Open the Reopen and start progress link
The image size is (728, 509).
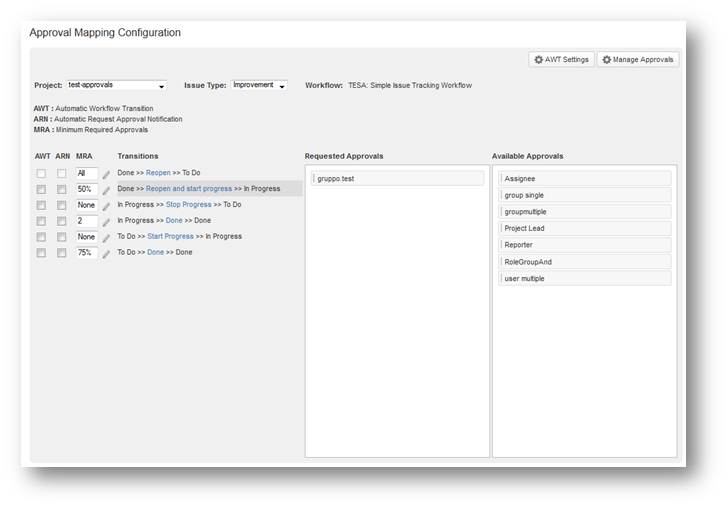189,188
